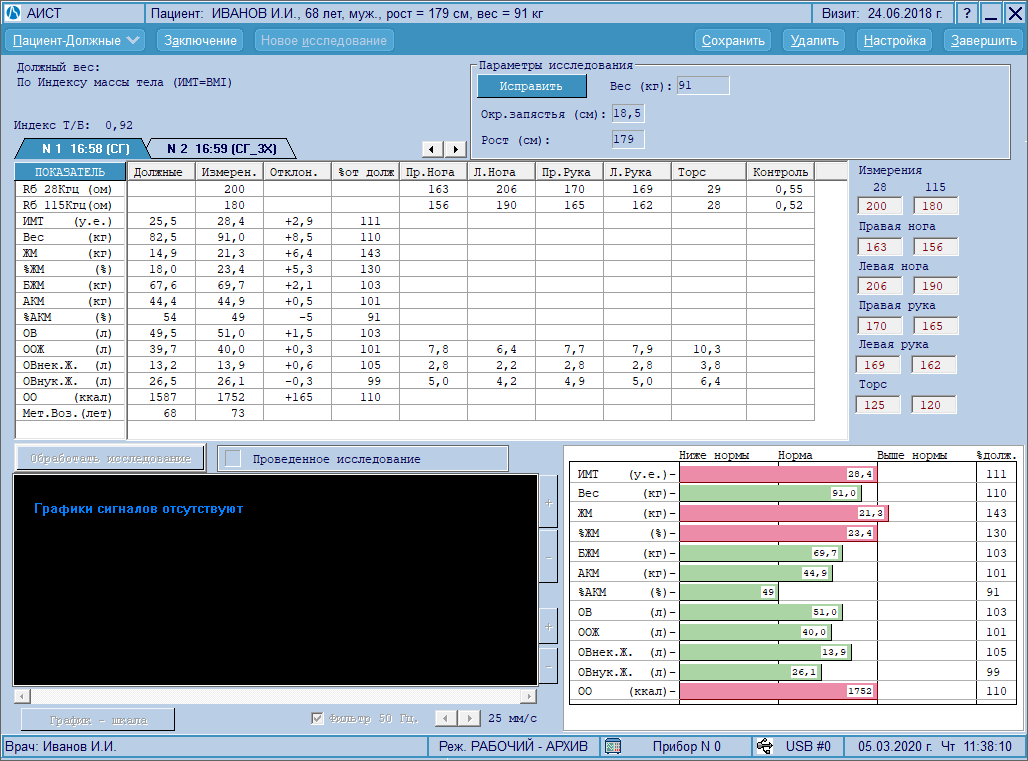Click the 200 field under Измерения 28
Image resolution: width=1028 pixels, height=761 pixels.
point(879,206)
